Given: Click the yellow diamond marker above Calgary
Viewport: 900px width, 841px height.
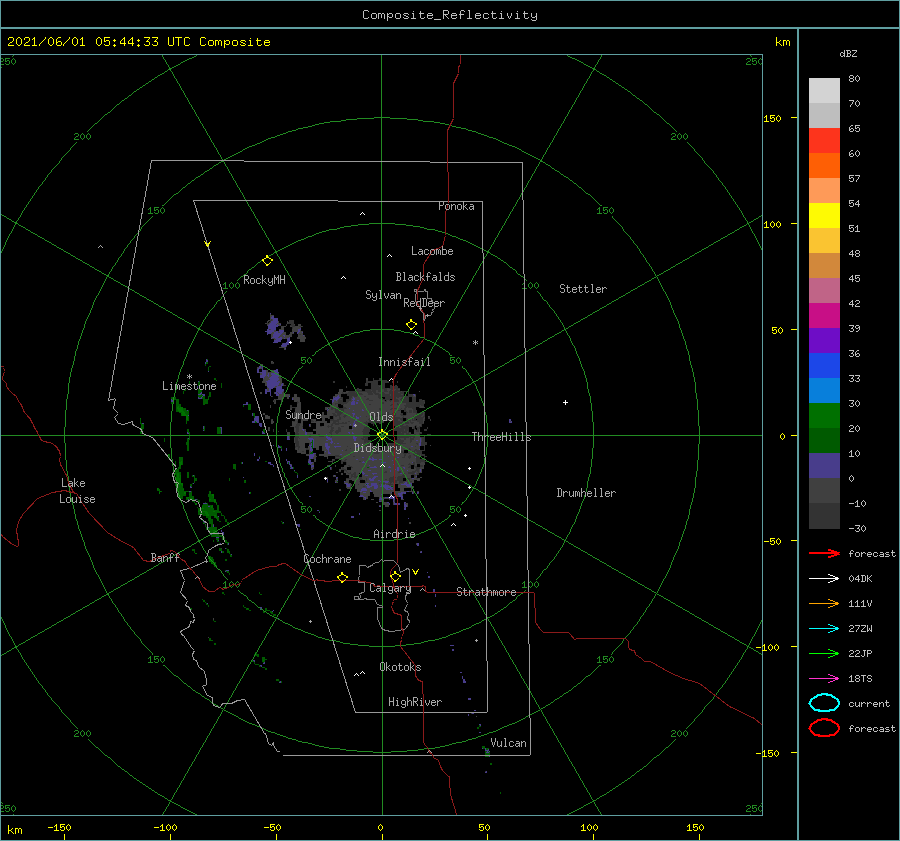Looking at the screenshot, I should (395, 576).
